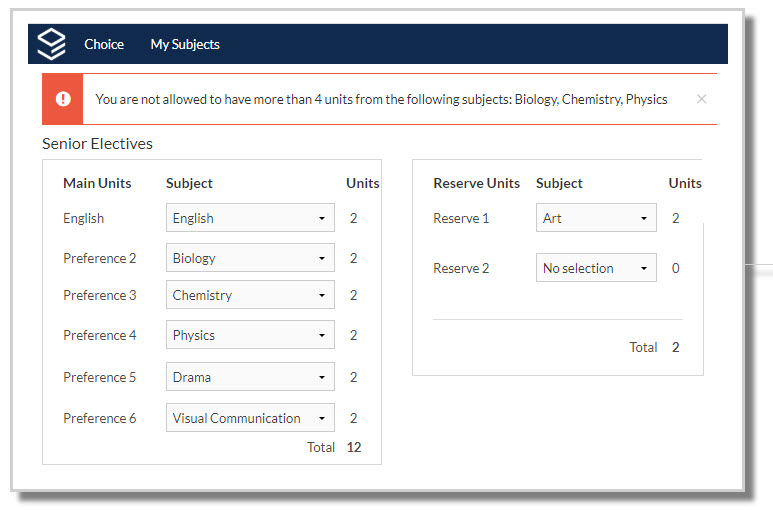Image resolution: width=773 pixels, height=510 pixels.
Task: Open the English subject dropdown
Action: (250, 218)
